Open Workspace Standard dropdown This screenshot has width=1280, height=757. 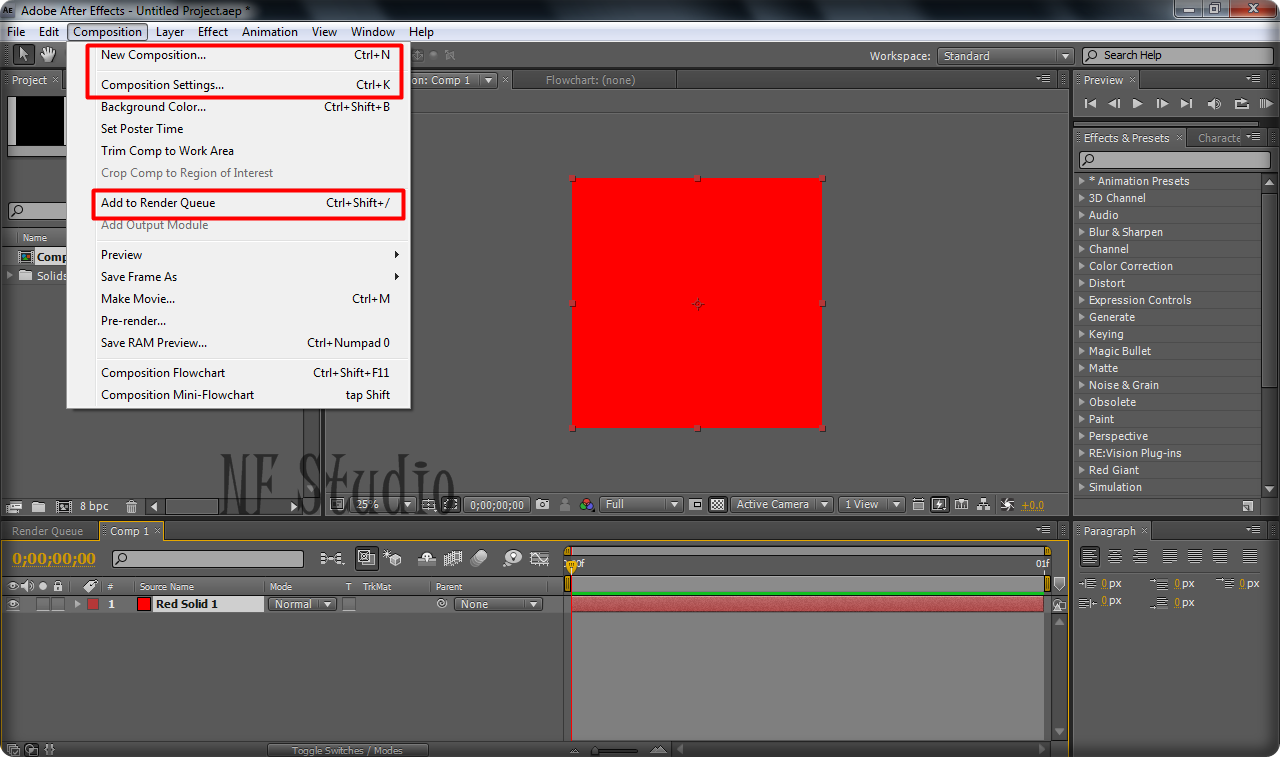coord(1006,56)
